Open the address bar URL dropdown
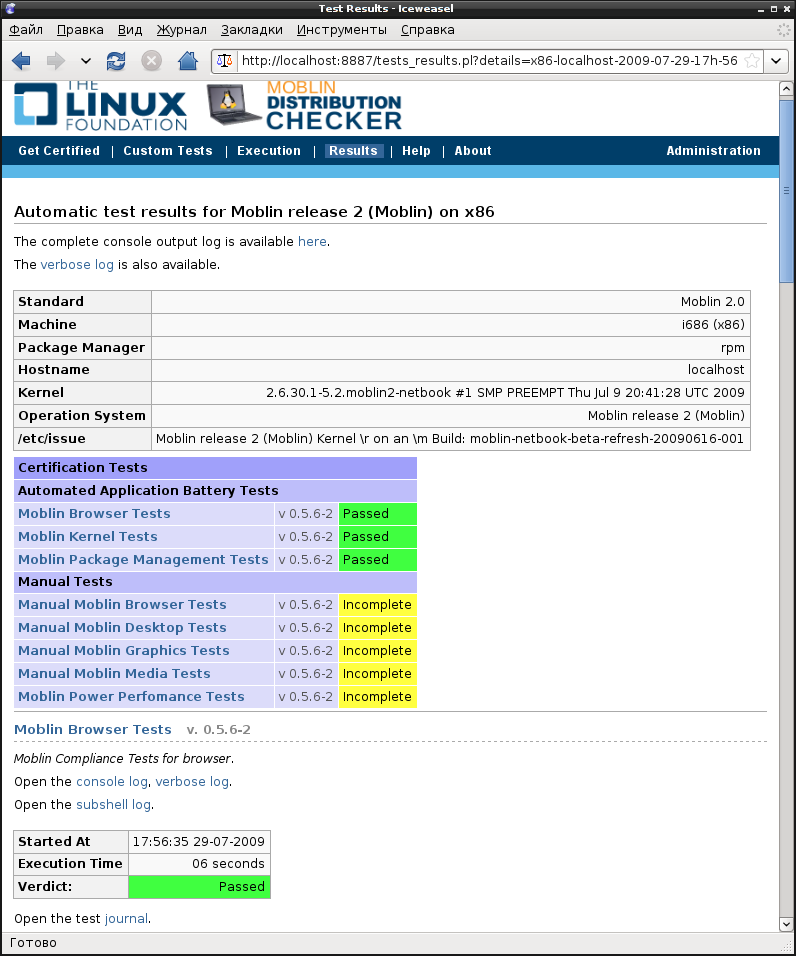This screenshot has height=956, width=796. click(x=776, y=60)
